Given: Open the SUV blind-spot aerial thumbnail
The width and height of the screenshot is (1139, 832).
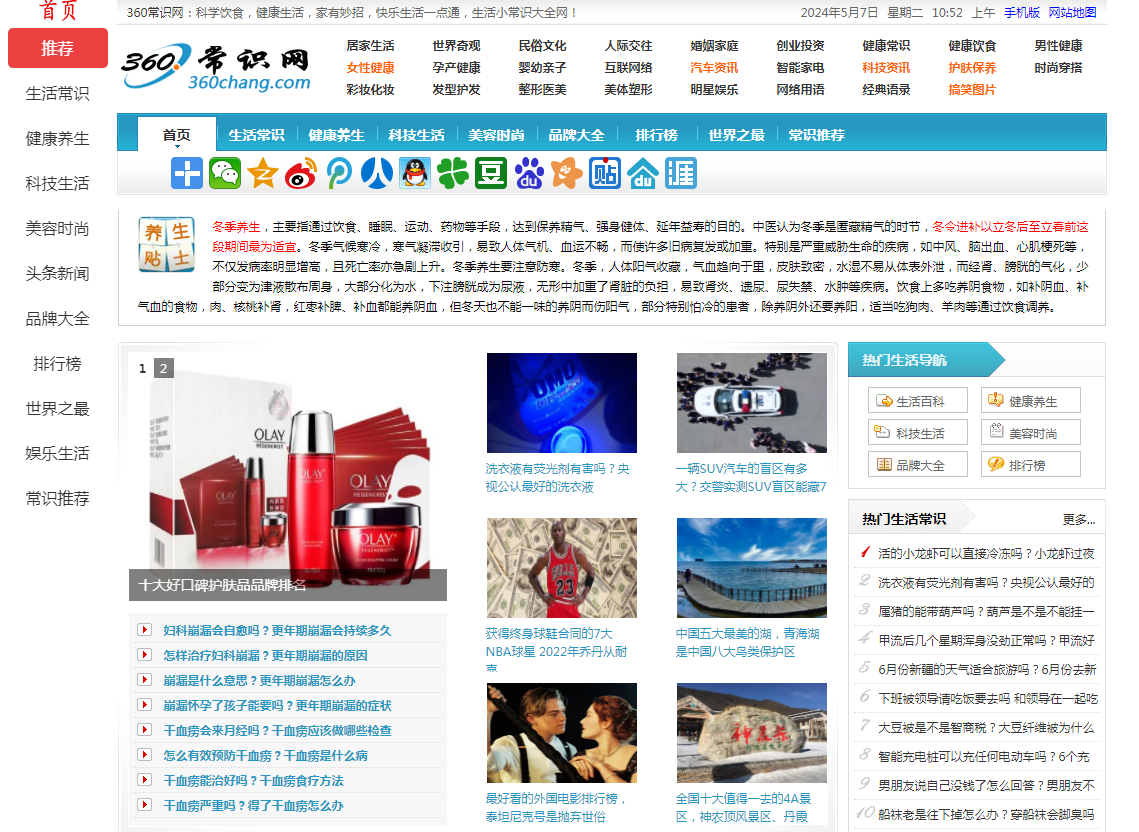Looking at the screenshot, I should [x=752, y=403].
